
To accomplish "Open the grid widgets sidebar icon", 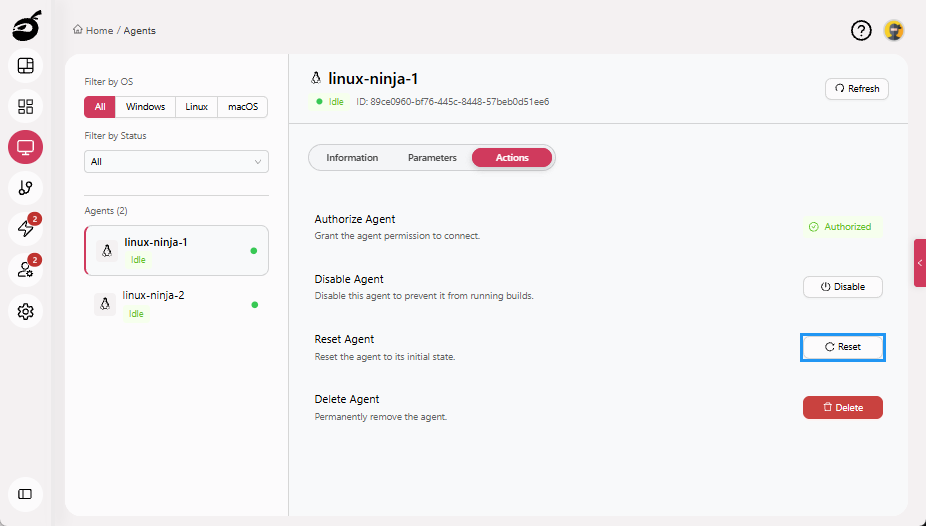I will pyautogui.click(x=25, y=106).
